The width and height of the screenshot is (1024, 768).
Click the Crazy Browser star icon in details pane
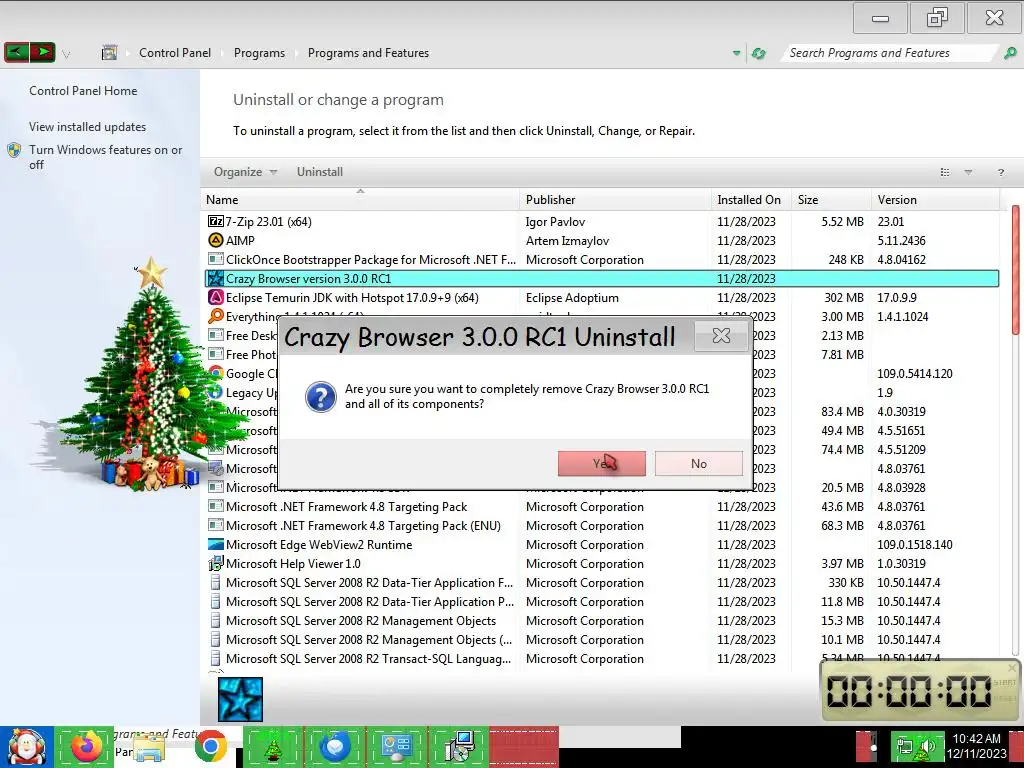(x=240, y=699)
